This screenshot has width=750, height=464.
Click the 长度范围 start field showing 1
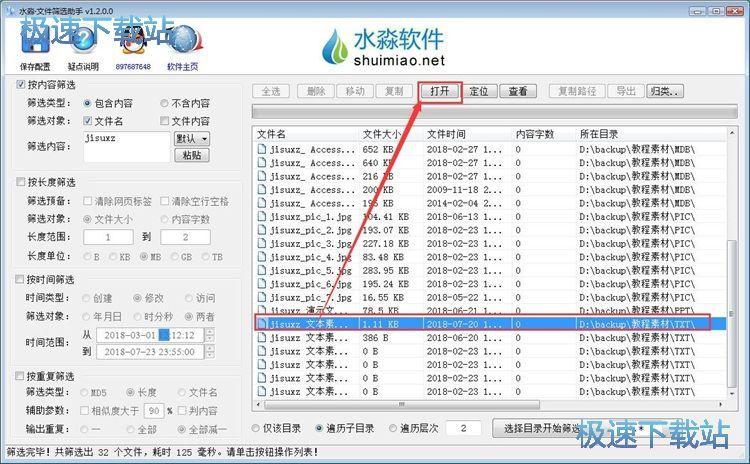(108, 237)
